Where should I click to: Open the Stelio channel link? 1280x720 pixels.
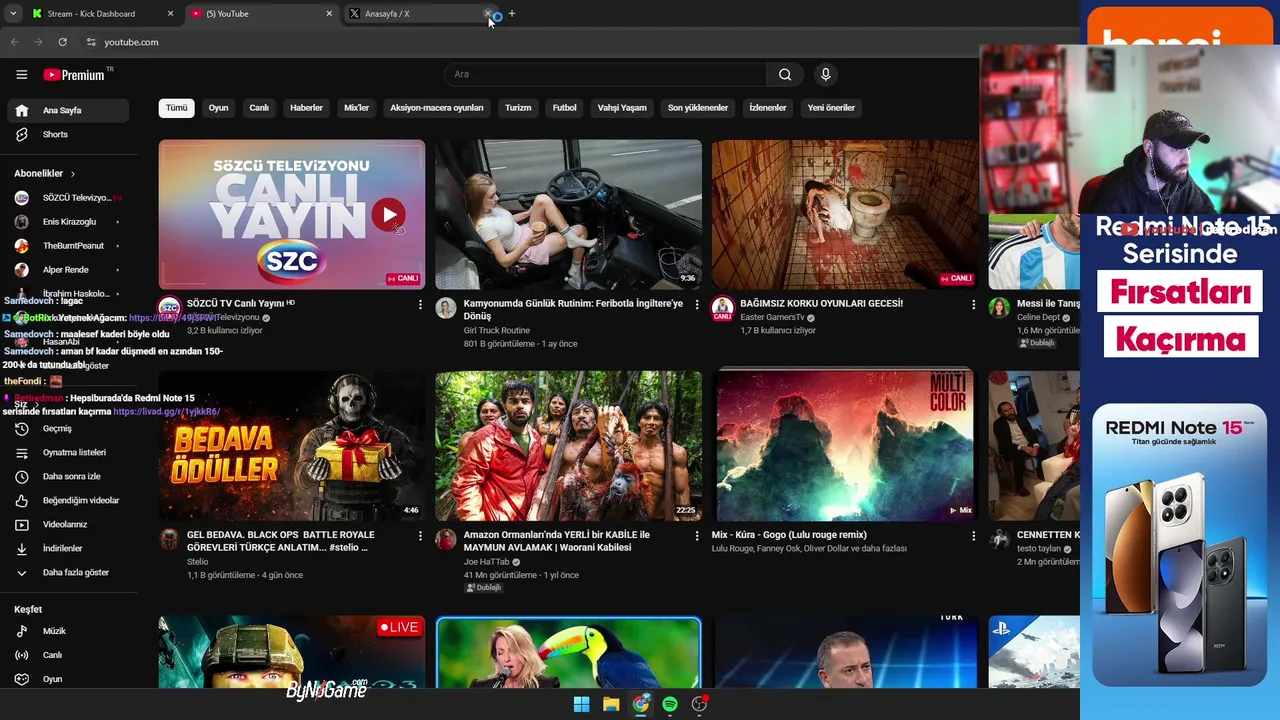pos(197,562)
